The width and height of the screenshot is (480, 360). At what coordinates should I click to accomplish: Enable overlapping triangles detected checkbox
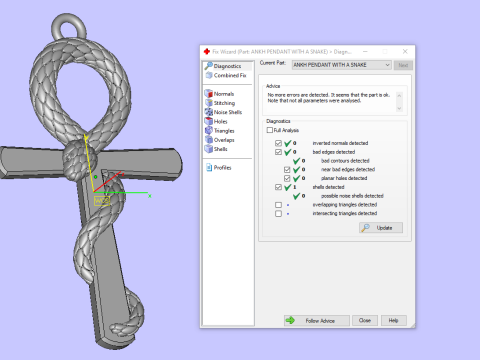(x=278, y=205)
